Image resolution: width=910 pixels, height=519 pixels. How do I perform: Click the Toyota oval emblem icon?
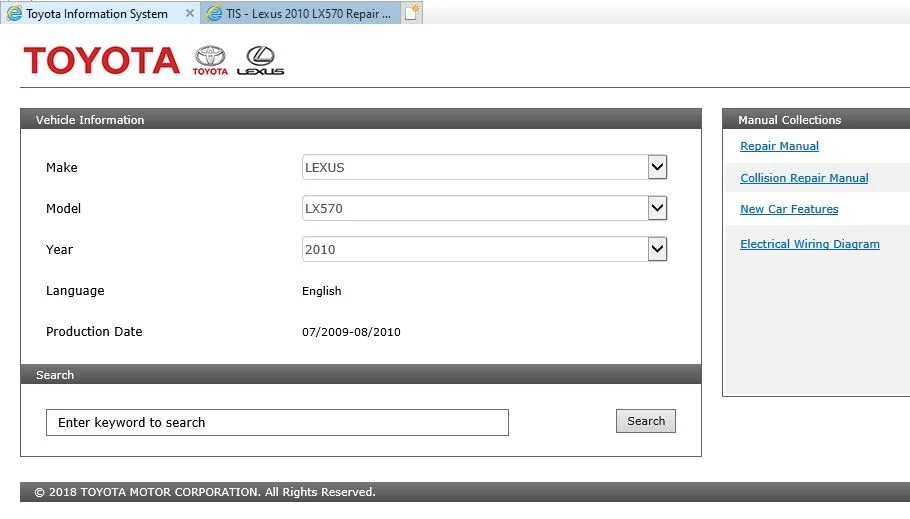tap(210, 60)
